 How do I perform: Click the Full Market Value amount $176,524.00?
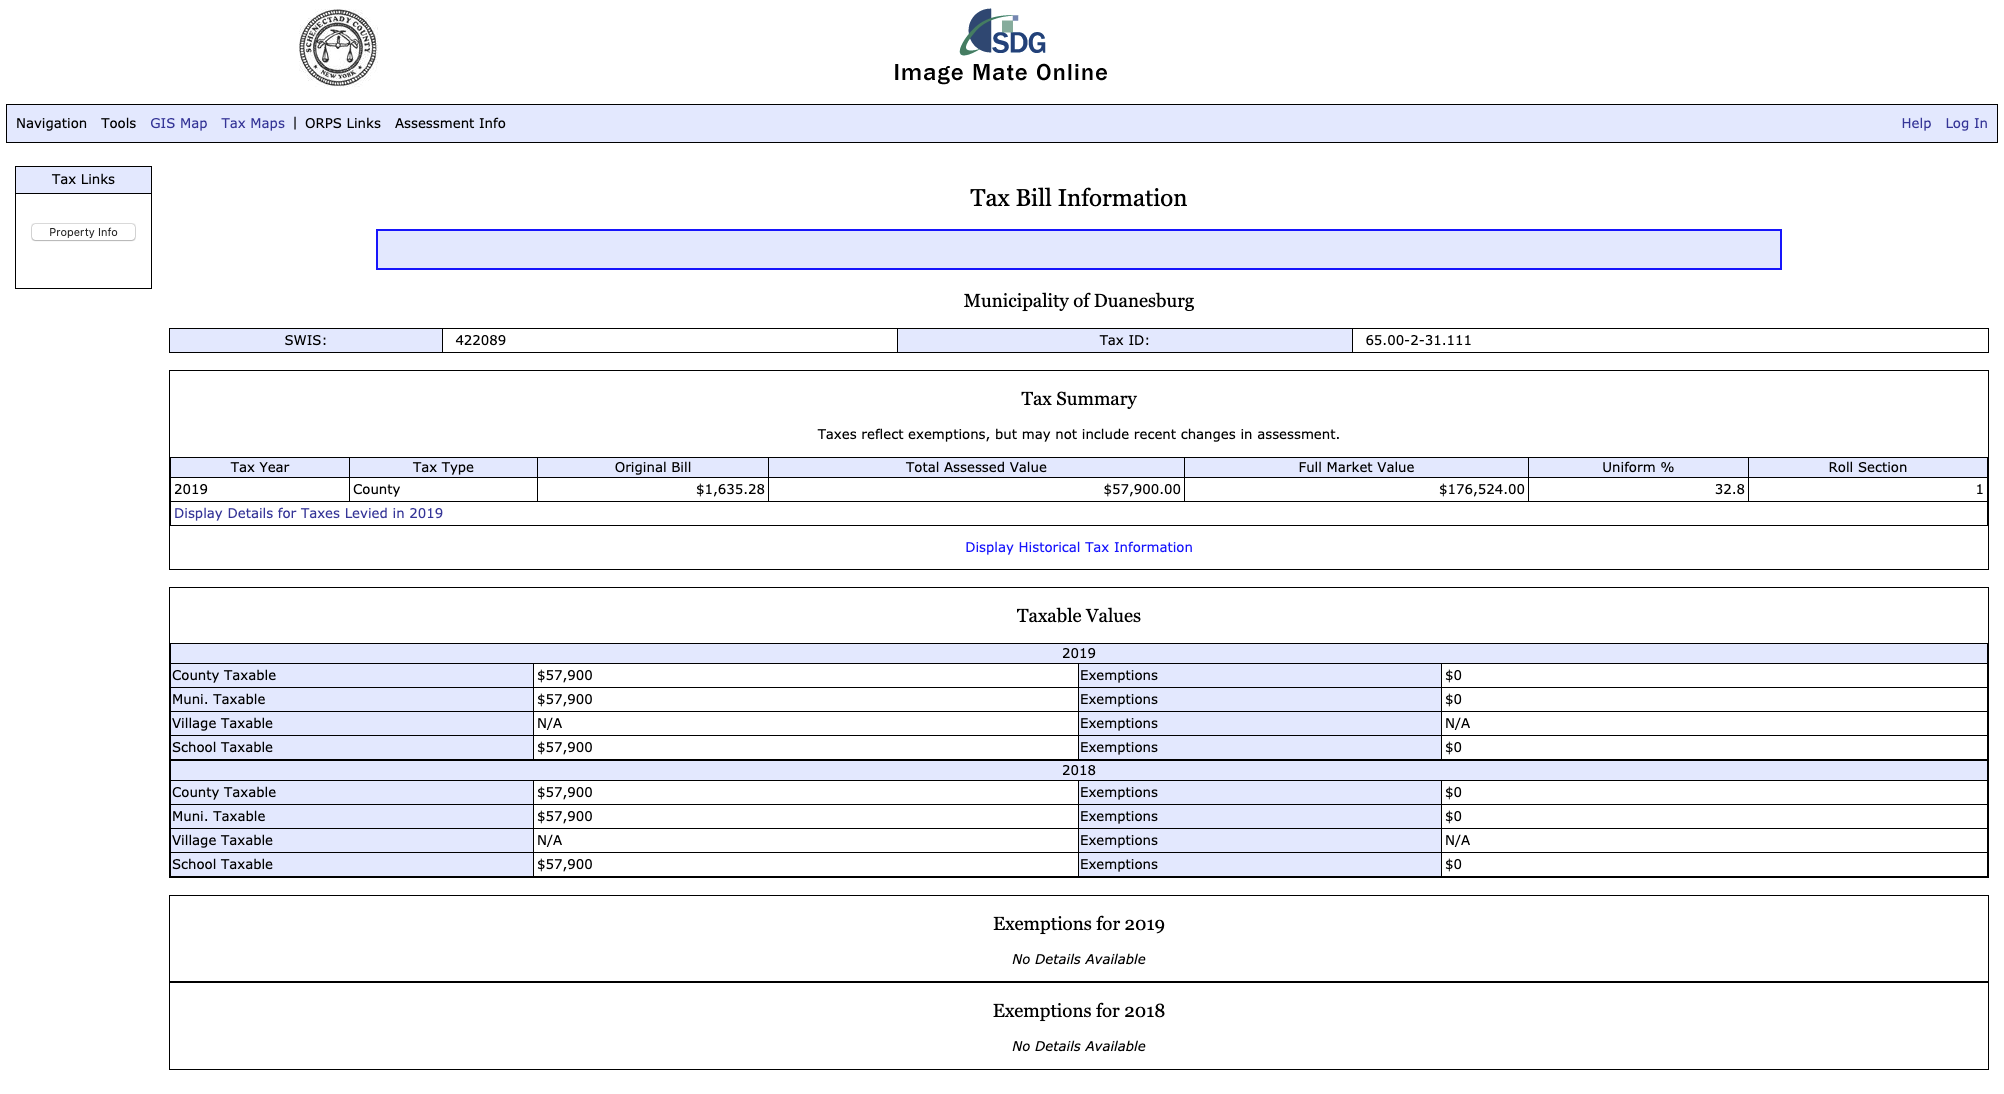[x=1481, y=489]
